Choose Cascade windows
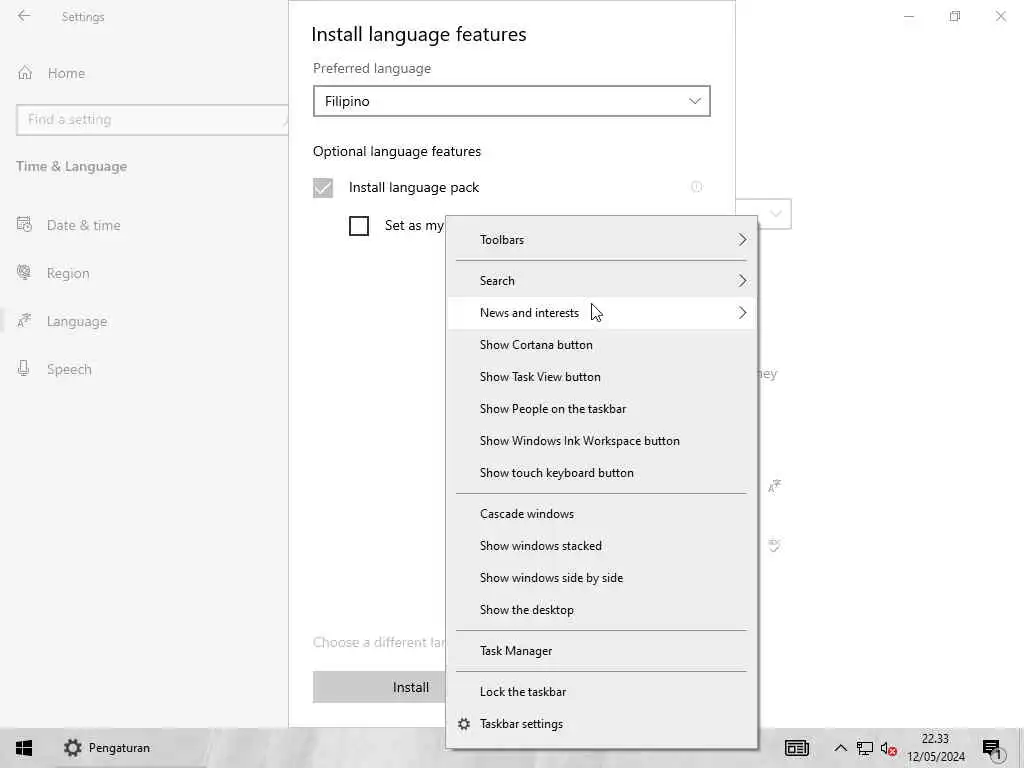Viewport: 1024px width, 768px height. 601,514
